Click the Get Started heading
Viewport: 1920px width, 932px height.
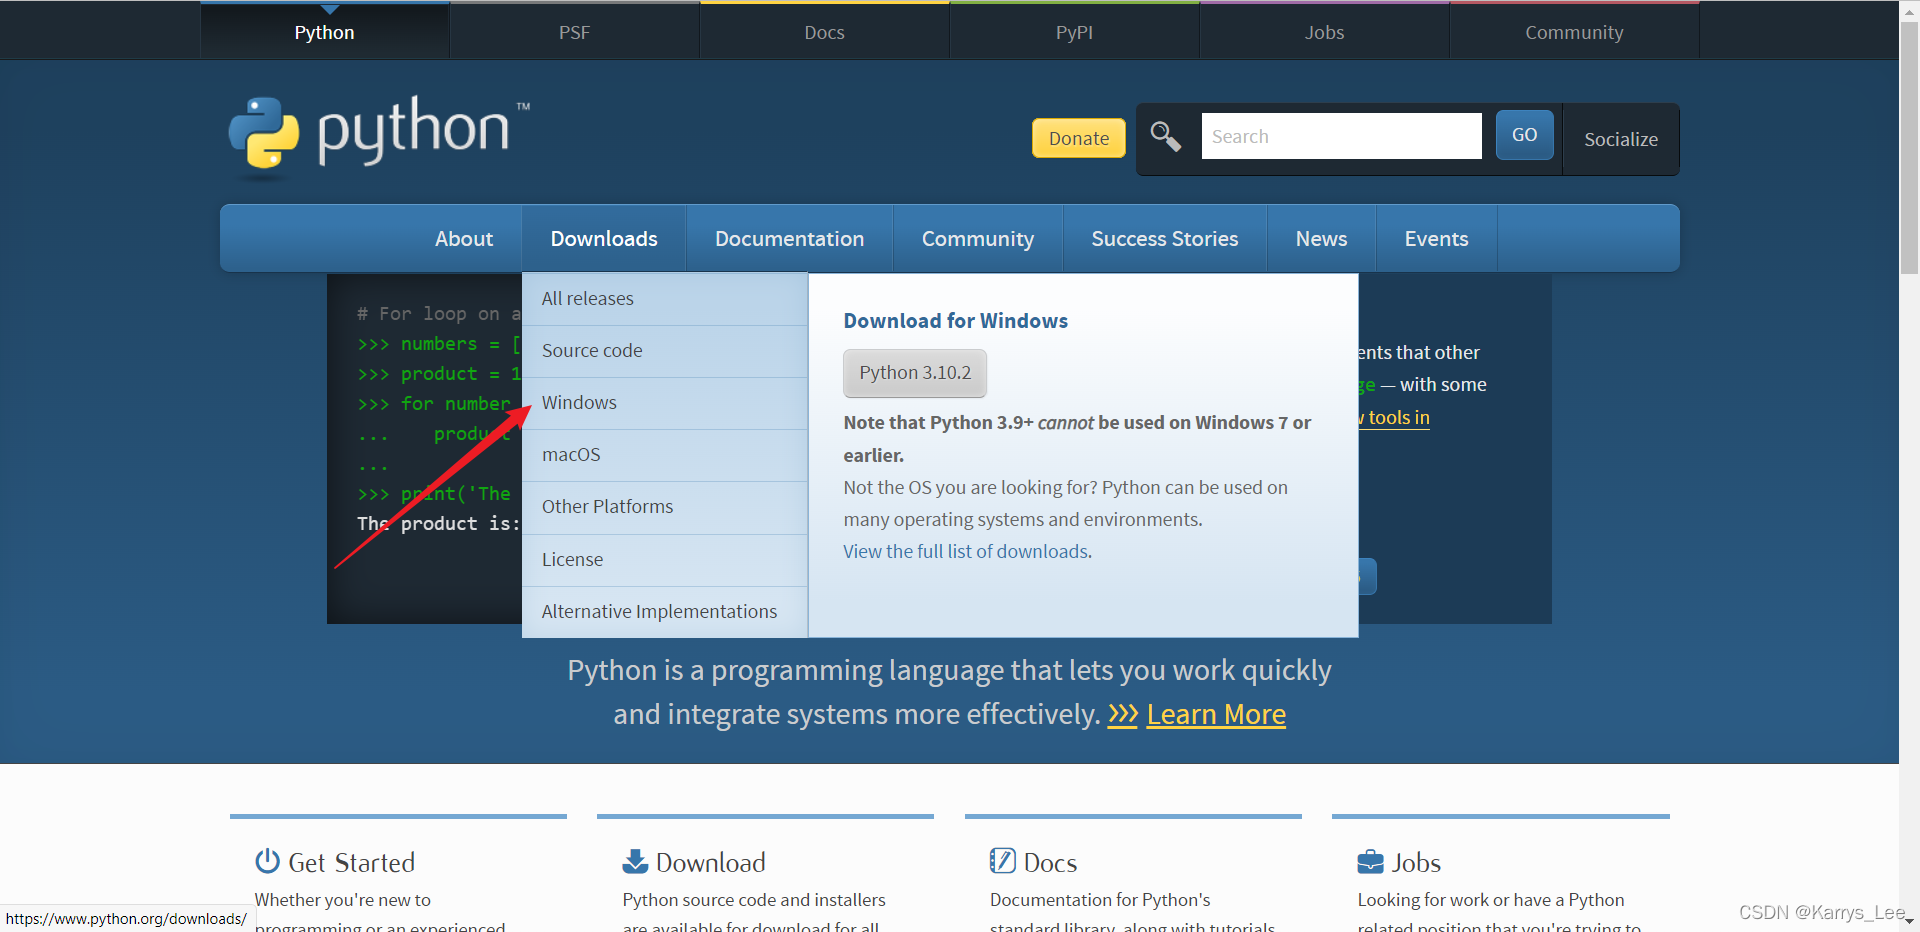point(351,863)
